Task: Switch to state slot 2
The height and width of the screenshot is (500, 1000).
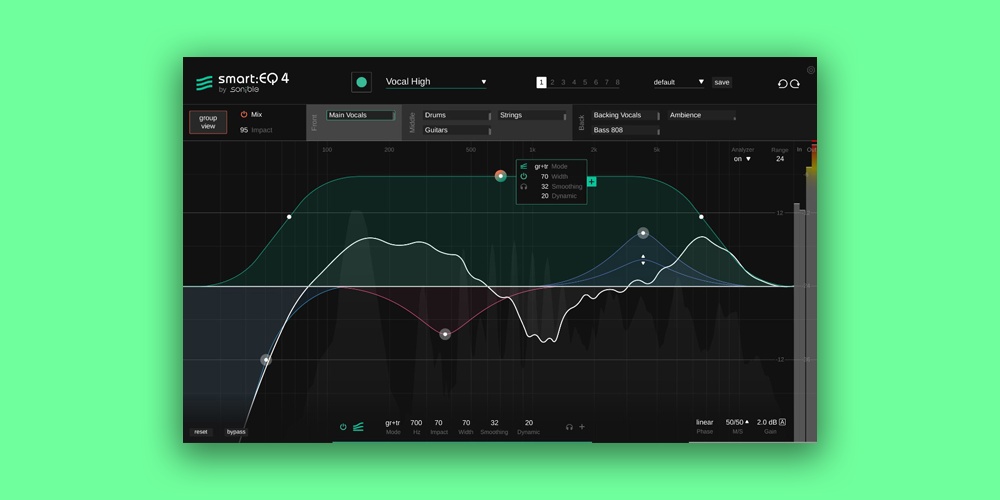Action: coord(552,82)
